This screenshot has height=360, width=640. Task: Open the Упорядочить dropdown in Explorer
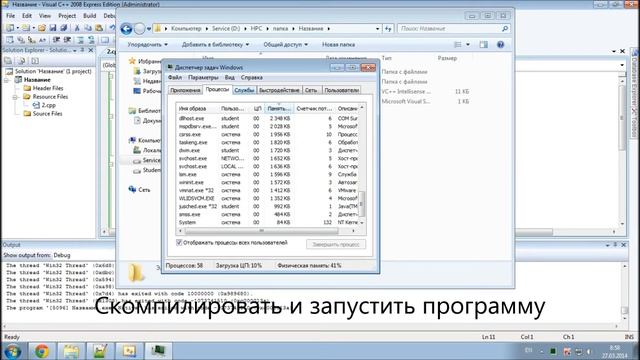(x=147, y=44)
